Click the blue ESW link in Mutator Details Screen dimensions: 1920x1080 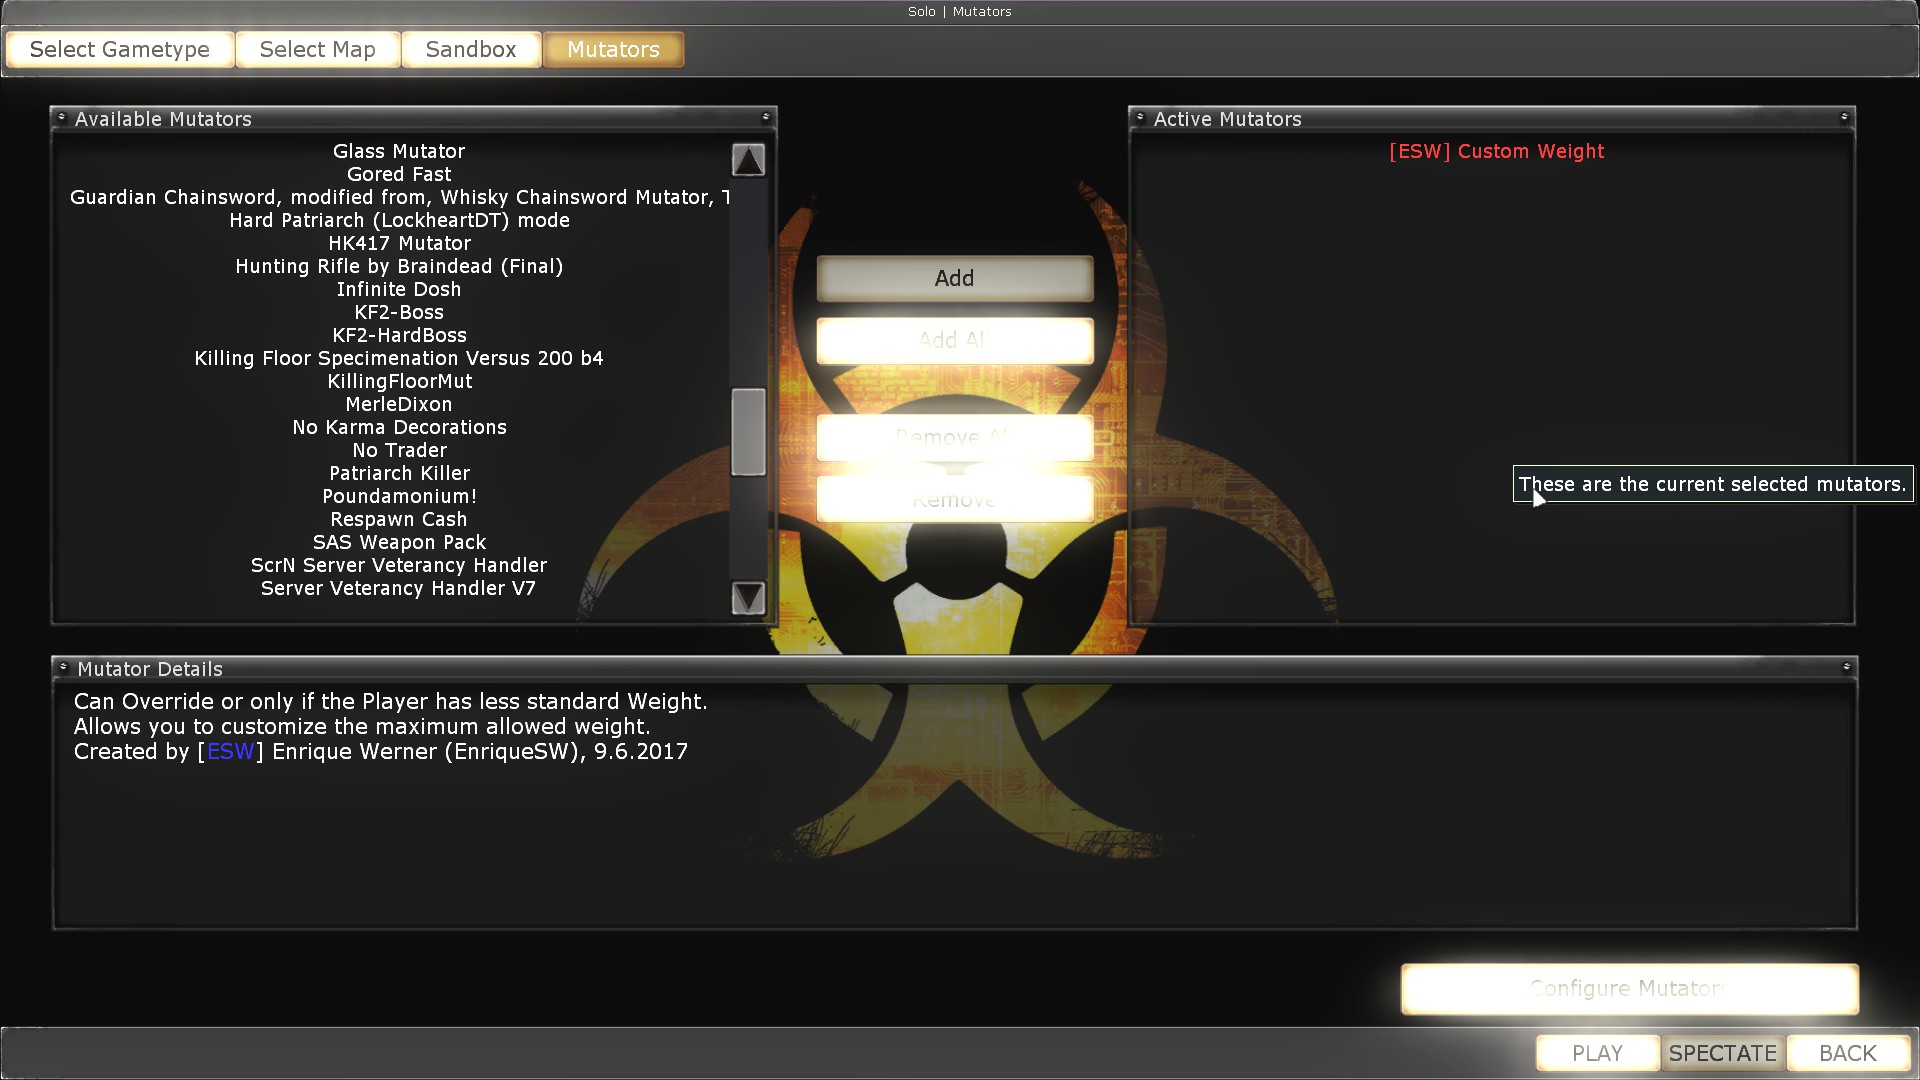(x=230, y=752)
